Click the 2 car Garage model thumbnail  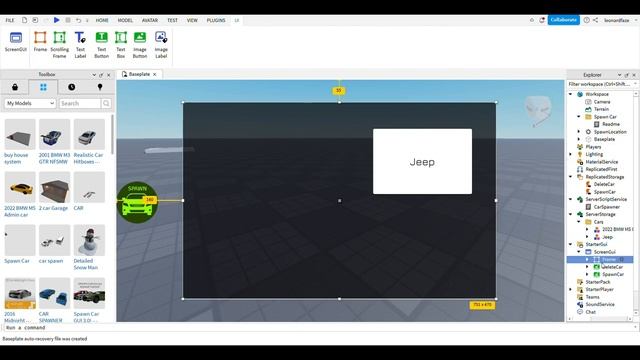coord(54,187)
